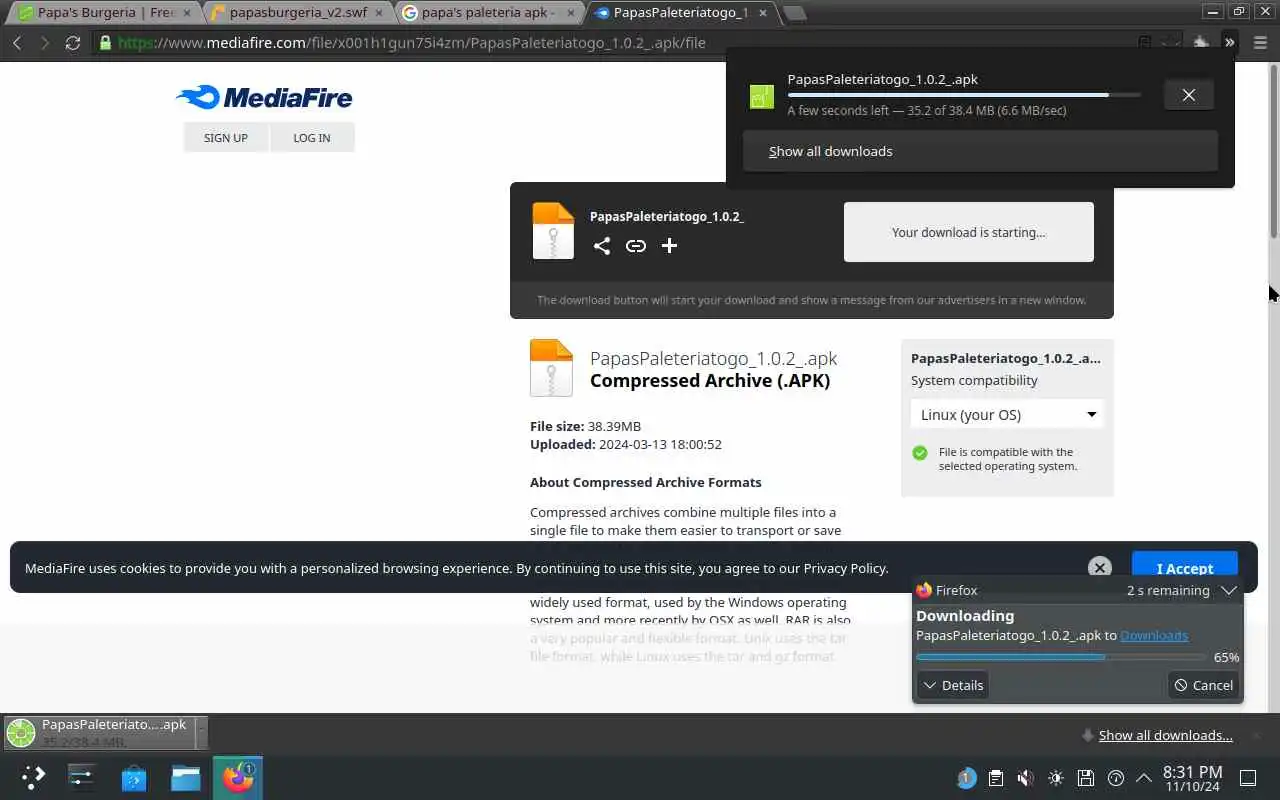Open removable devices tray icon
The height and width of the screenshot is (800, 1280).
(1086, 778)
